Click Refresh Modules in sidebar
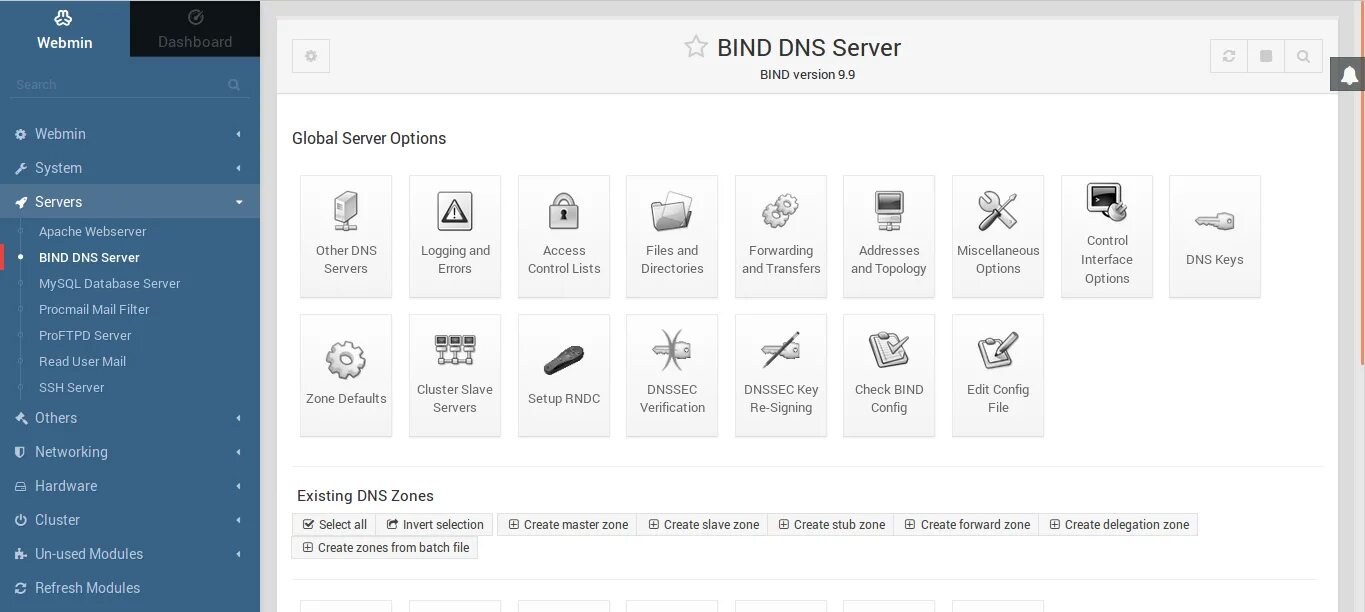The height and width of the screenshot is (612, 1365). pyautogui.click(x=130, y=588)
